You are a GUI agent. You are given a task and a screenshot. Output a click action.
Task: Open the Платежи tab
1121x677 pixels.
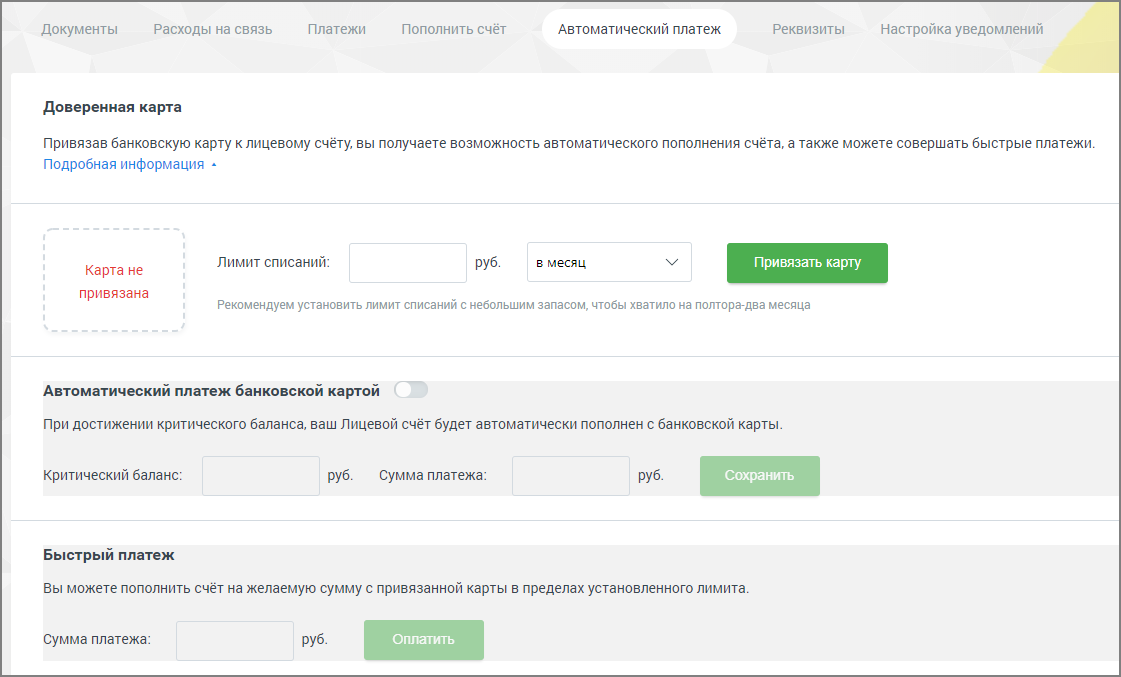(x=336, y=29)
